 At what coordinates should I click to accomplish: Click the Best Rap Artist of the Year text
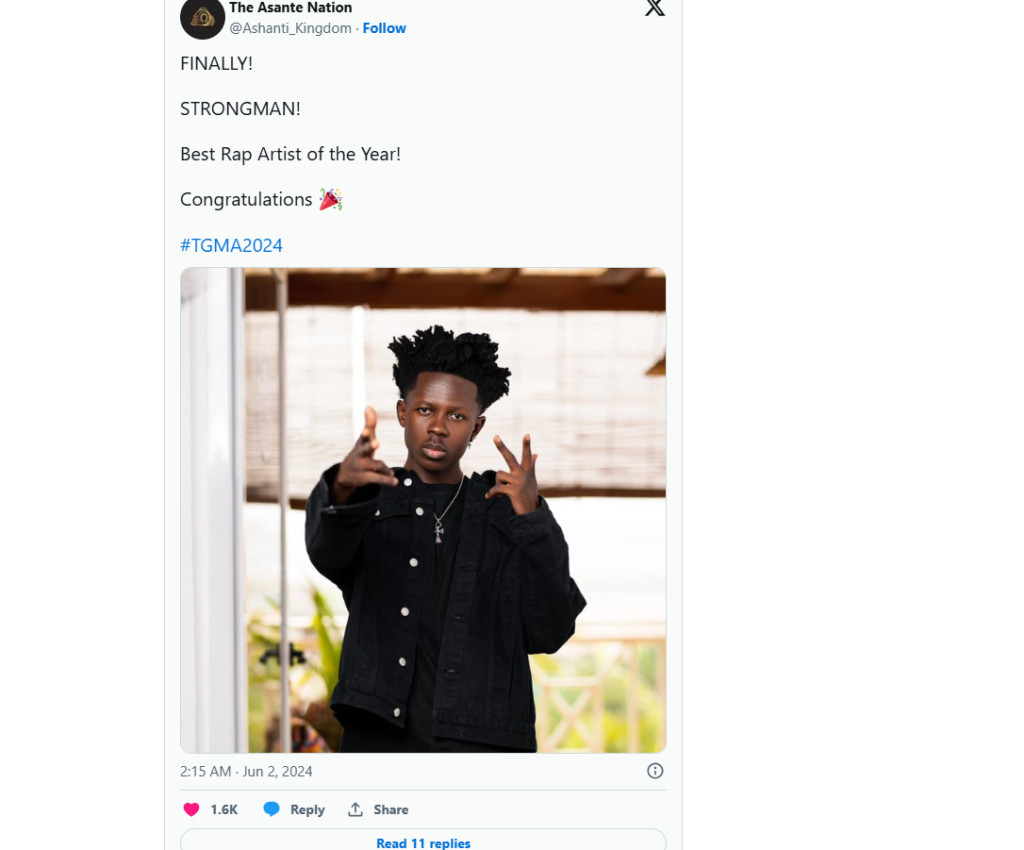click(x=290, y=154)
